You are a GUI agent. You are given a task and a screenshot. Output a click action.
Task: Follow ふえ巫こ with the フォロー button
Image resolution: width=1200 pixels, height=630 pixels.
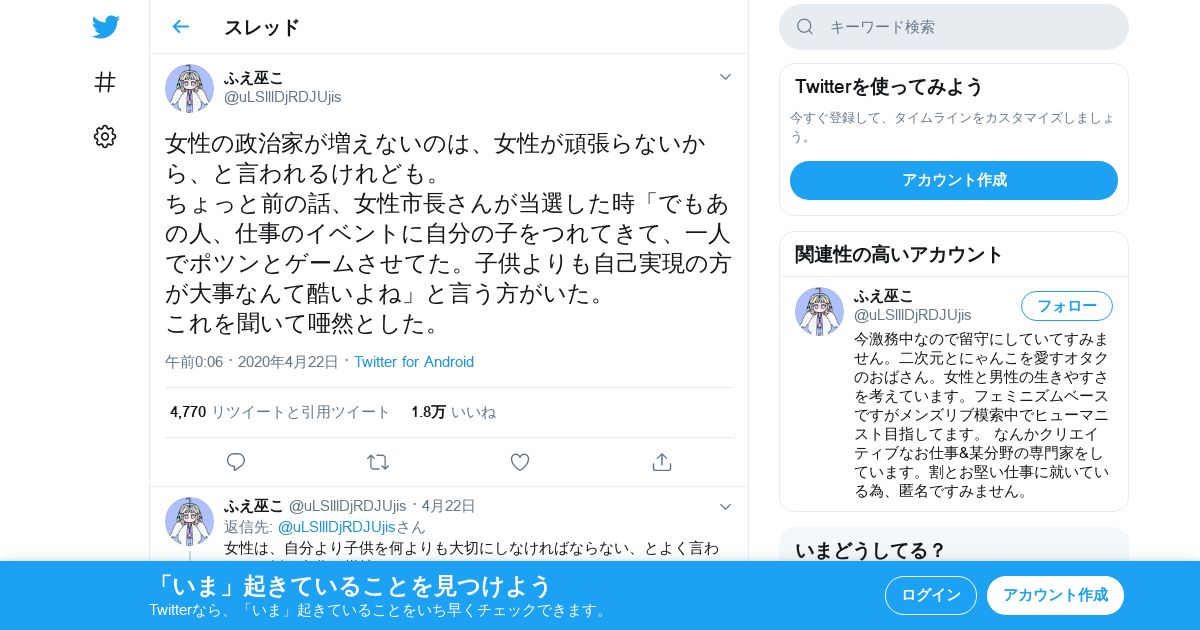(x=1066, y=306)
